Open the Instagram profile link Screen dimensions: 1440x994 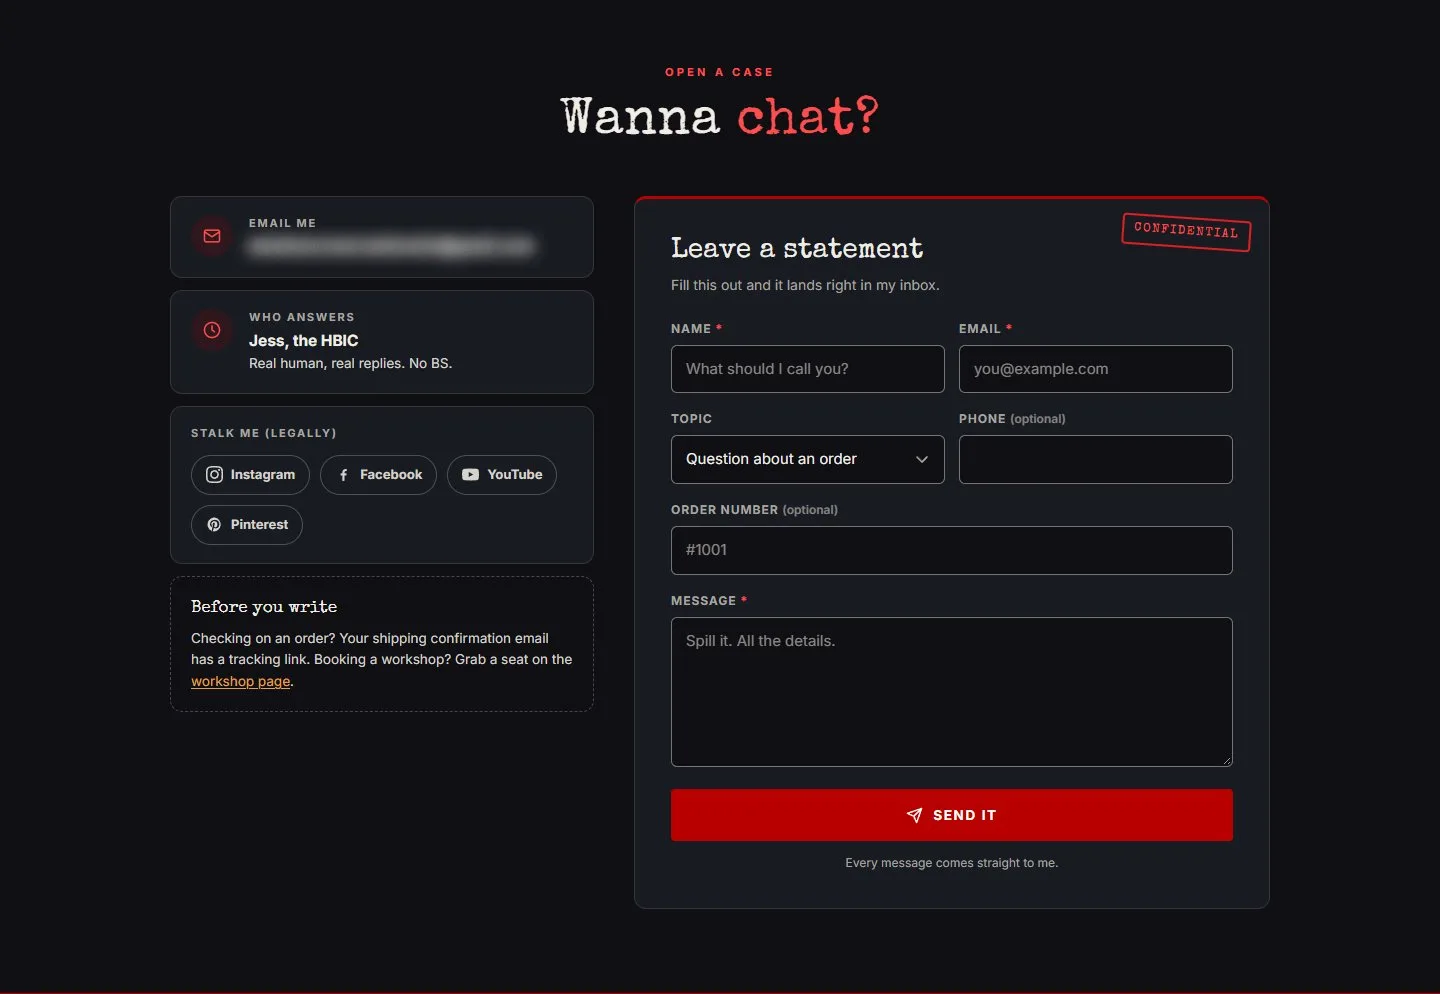[x=250, y=475]
